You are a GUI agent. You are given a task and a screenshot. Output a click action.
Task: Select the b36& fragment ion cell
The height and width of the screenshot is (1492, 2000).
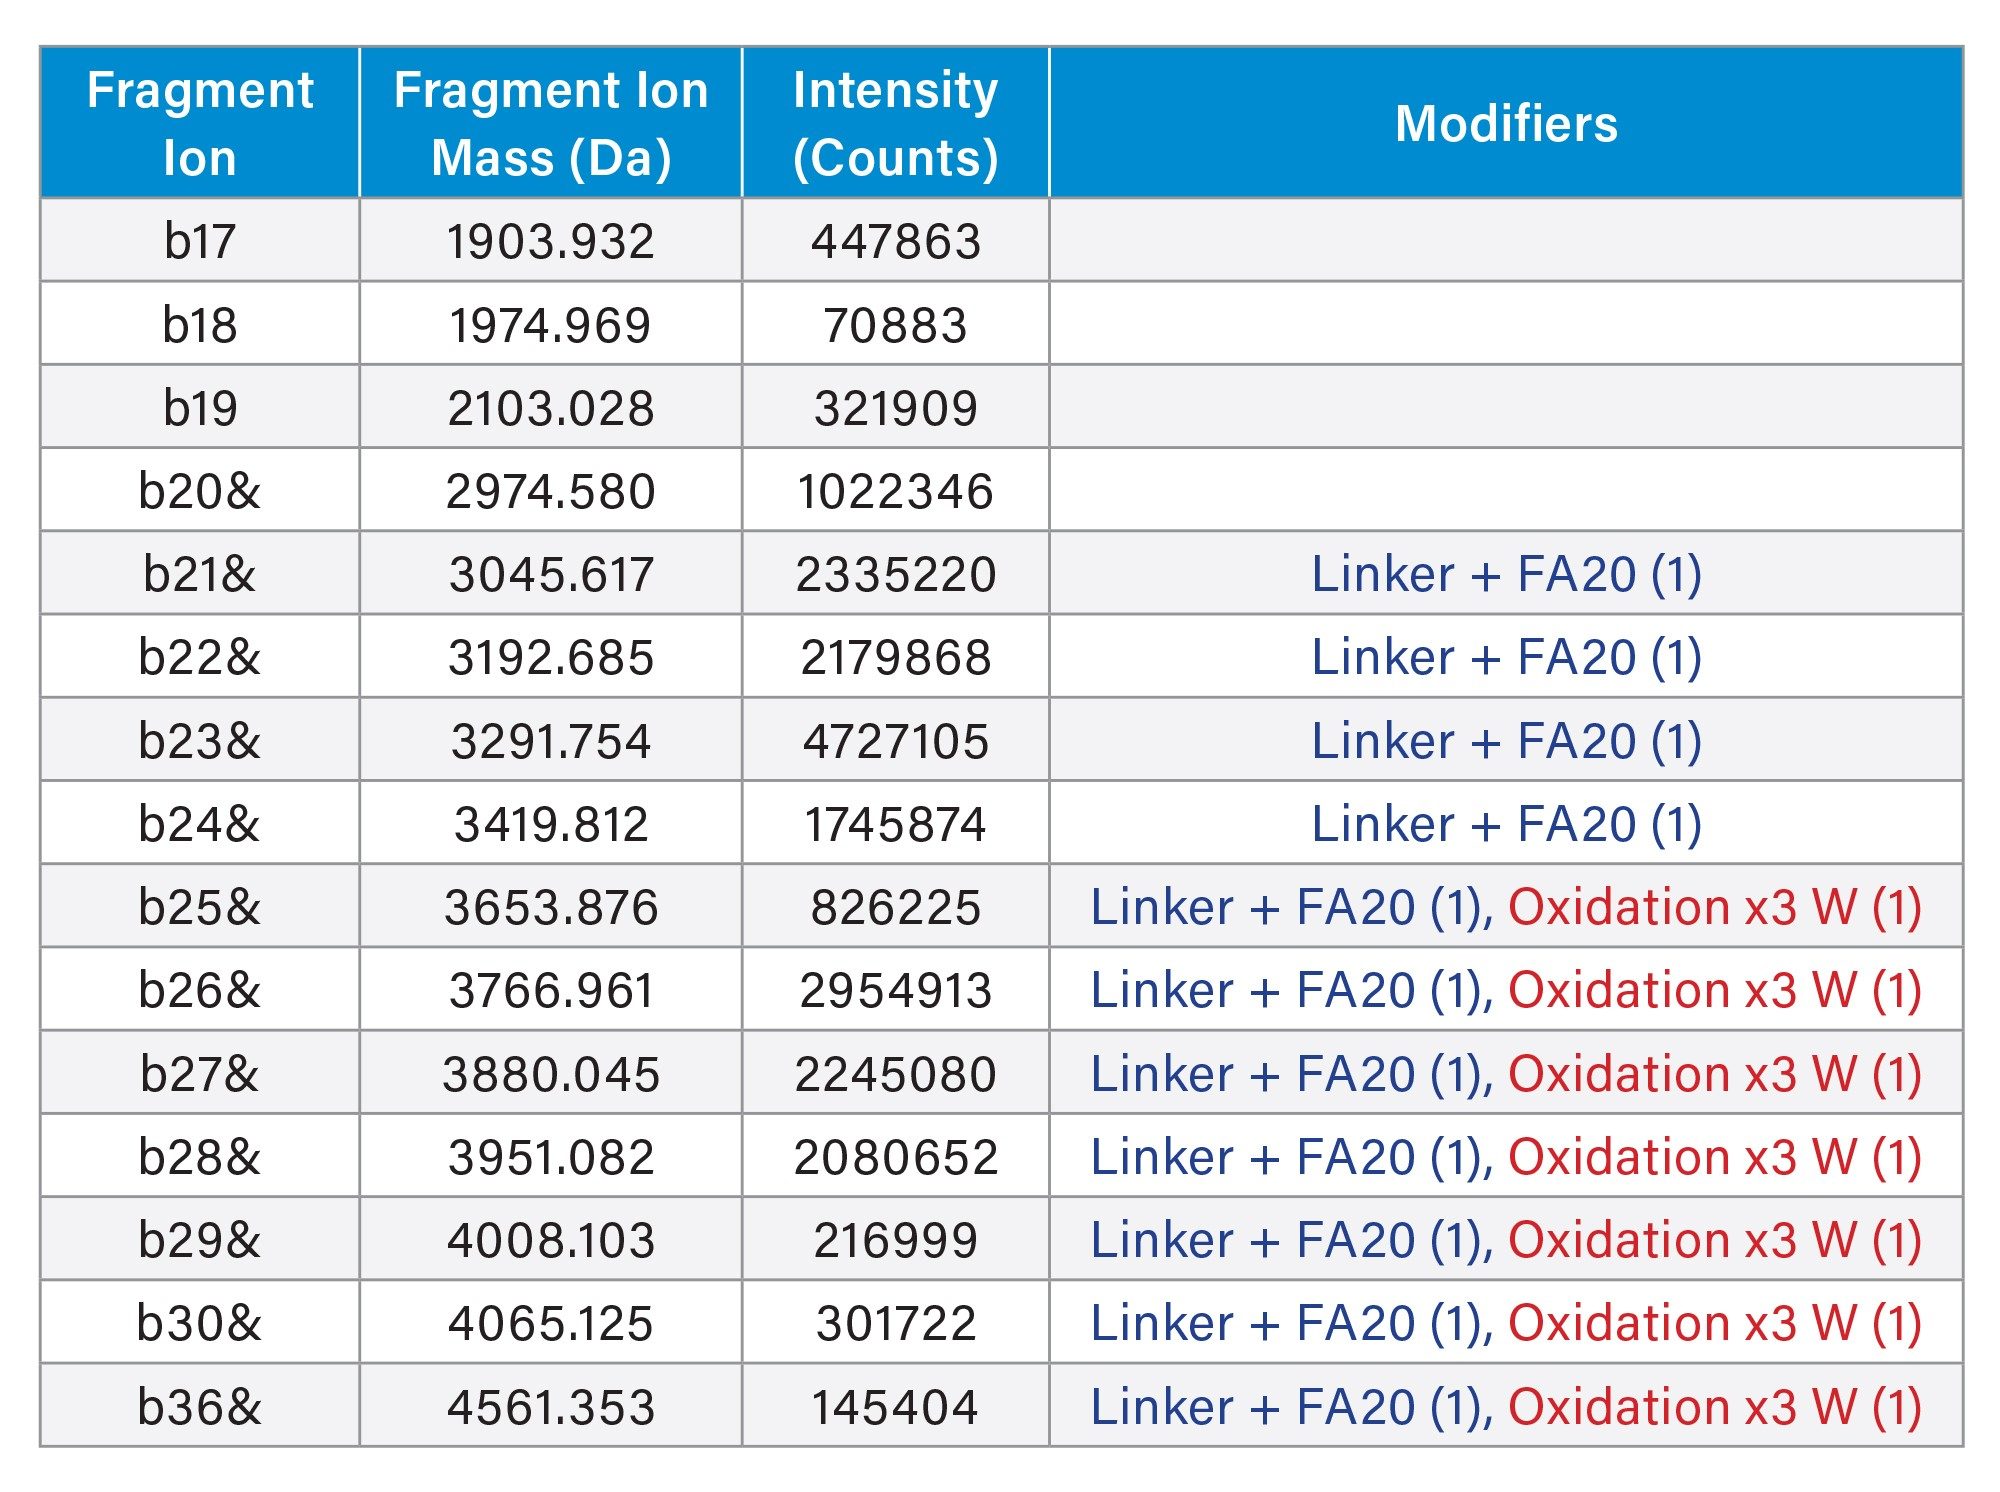[x=200, y=1407]
